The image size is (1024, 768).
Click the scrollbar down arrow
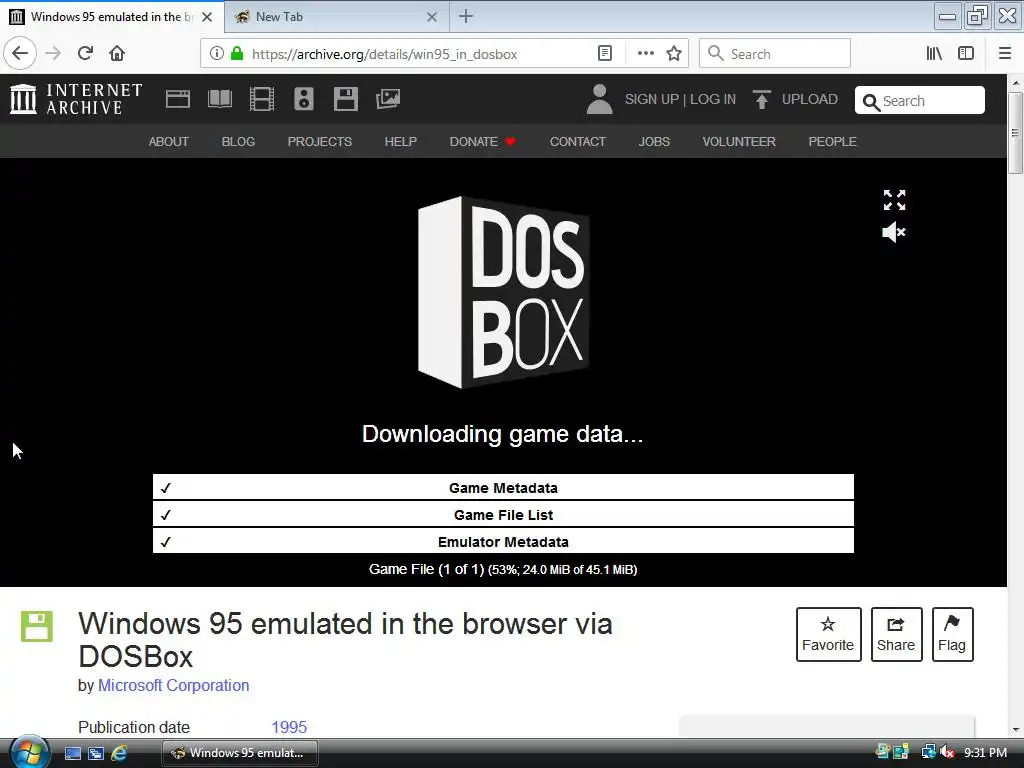tap(1016, 730)
